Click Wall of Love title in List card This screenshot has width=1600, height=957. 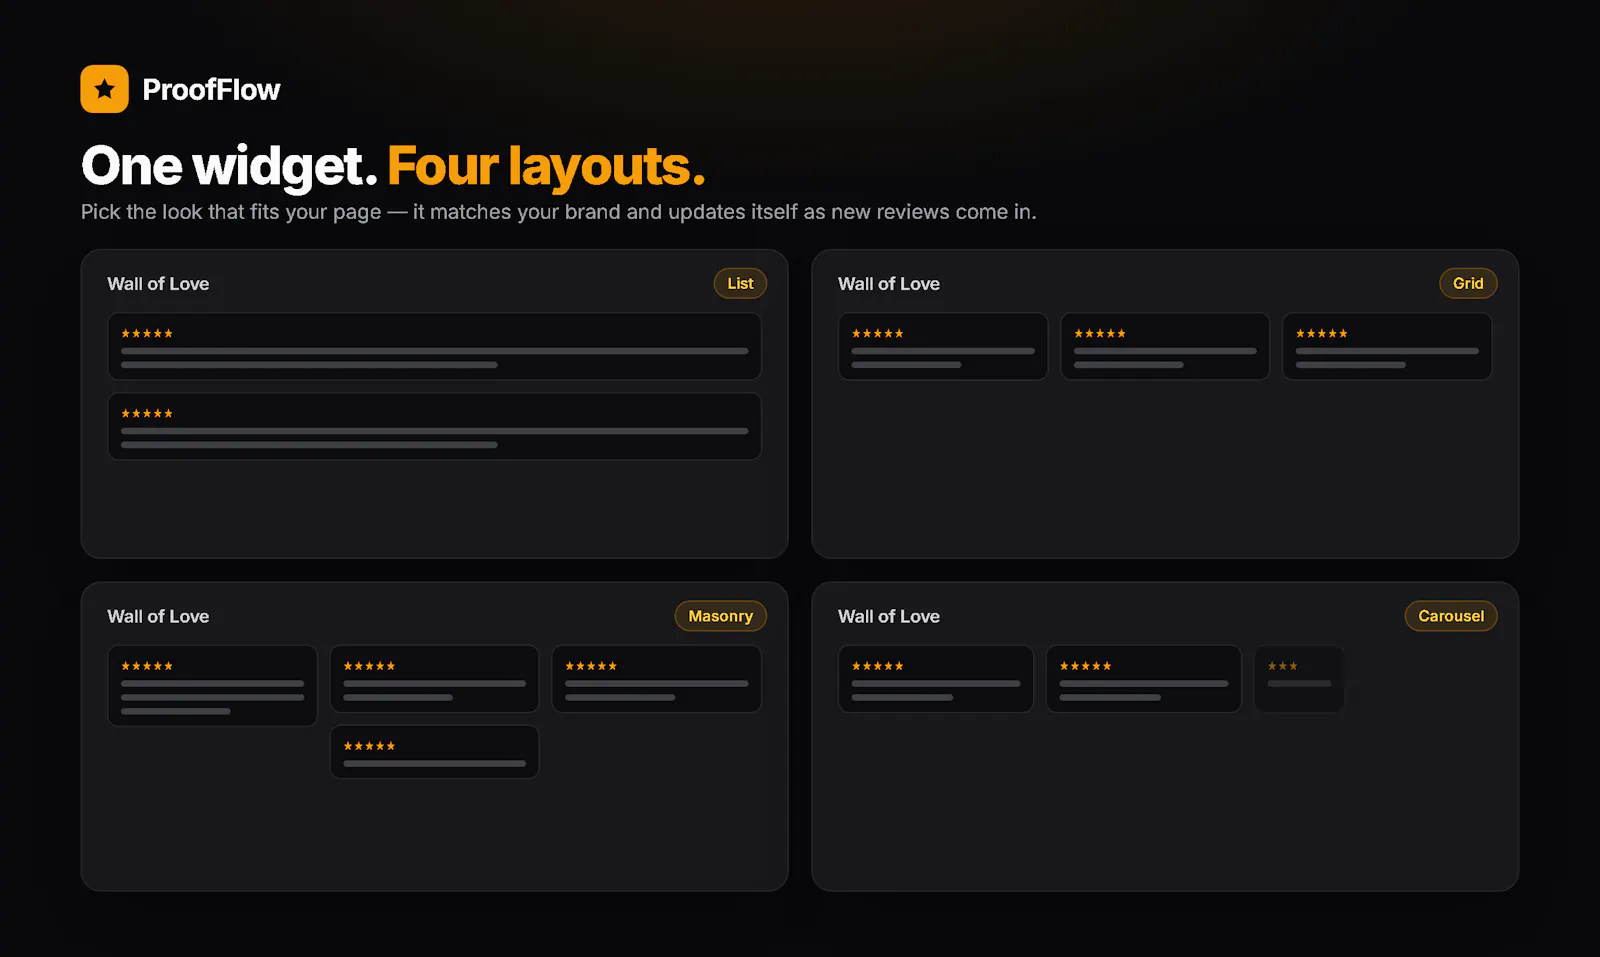[x=158, y=284]
